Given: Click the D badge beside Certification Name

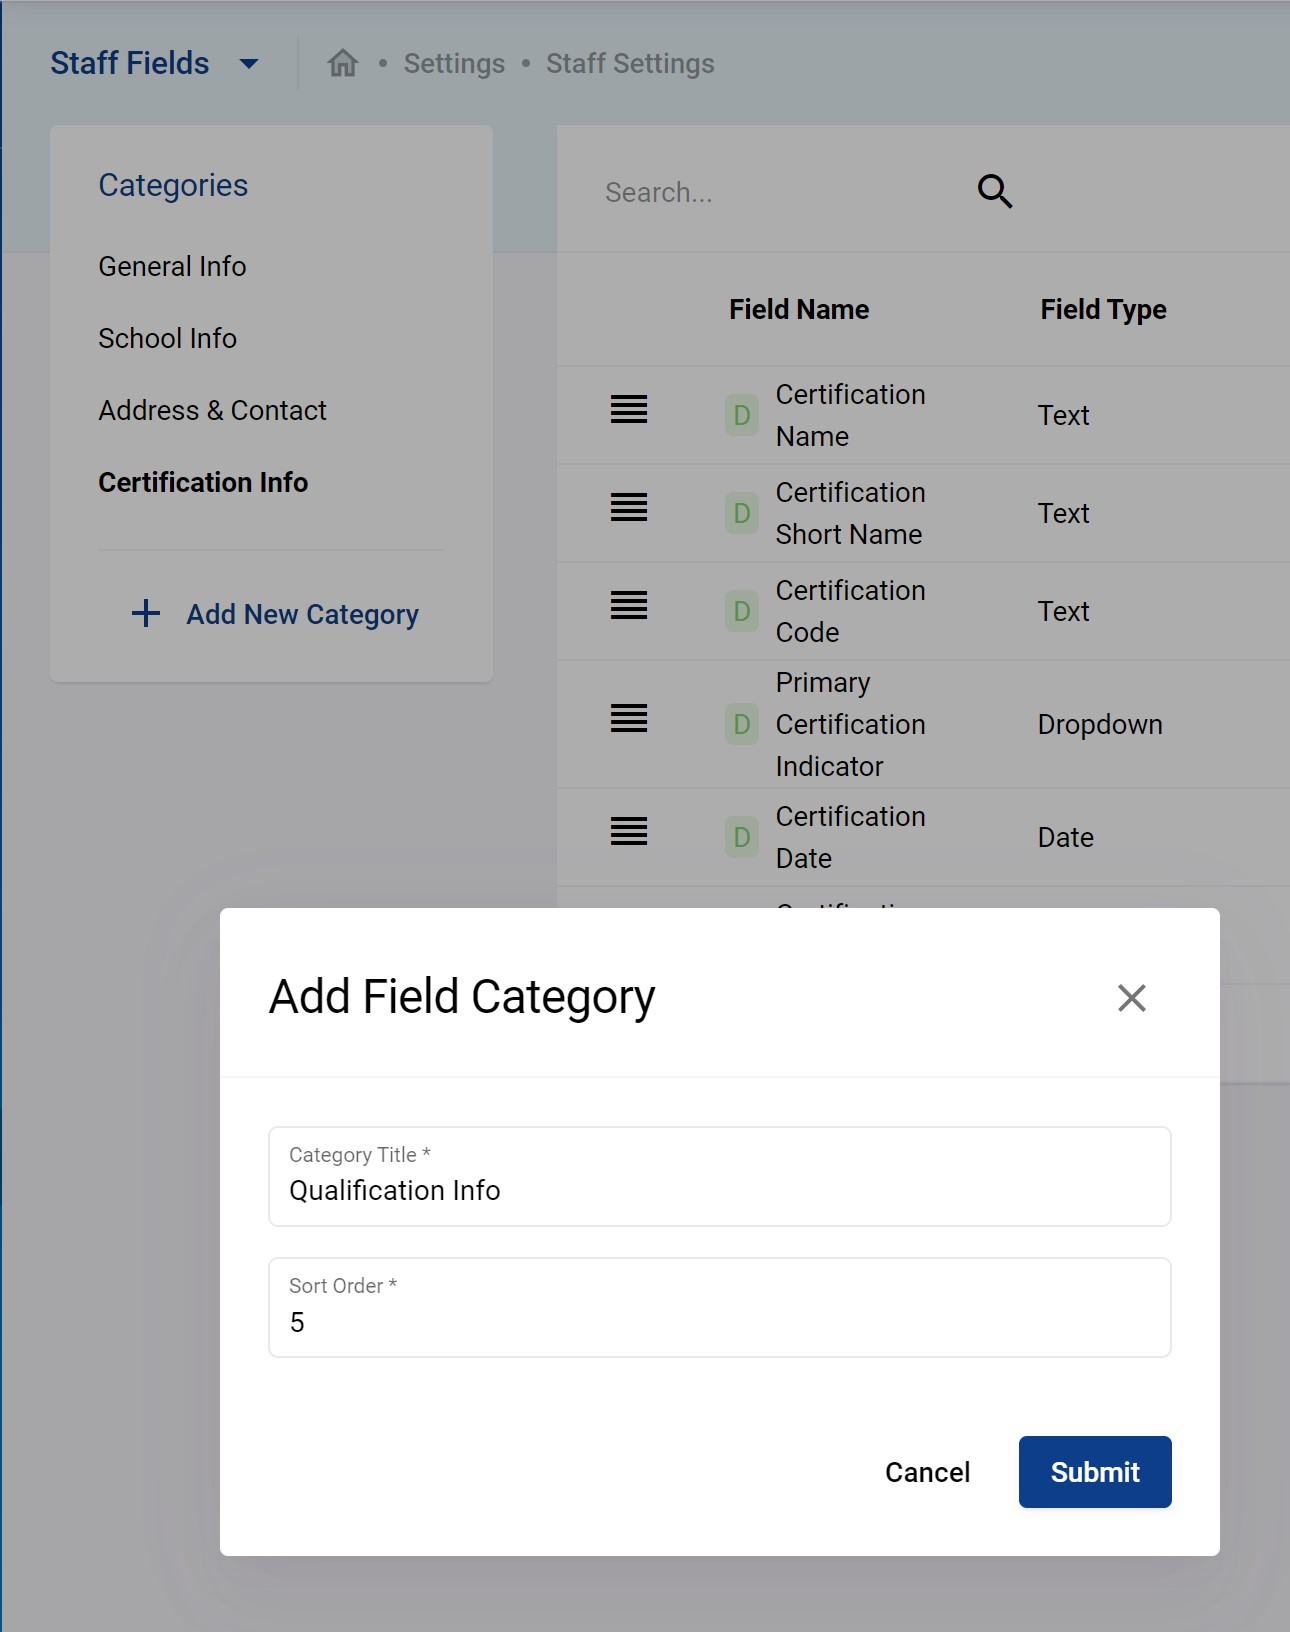Looking at the screenshot, I should (741, 415).
